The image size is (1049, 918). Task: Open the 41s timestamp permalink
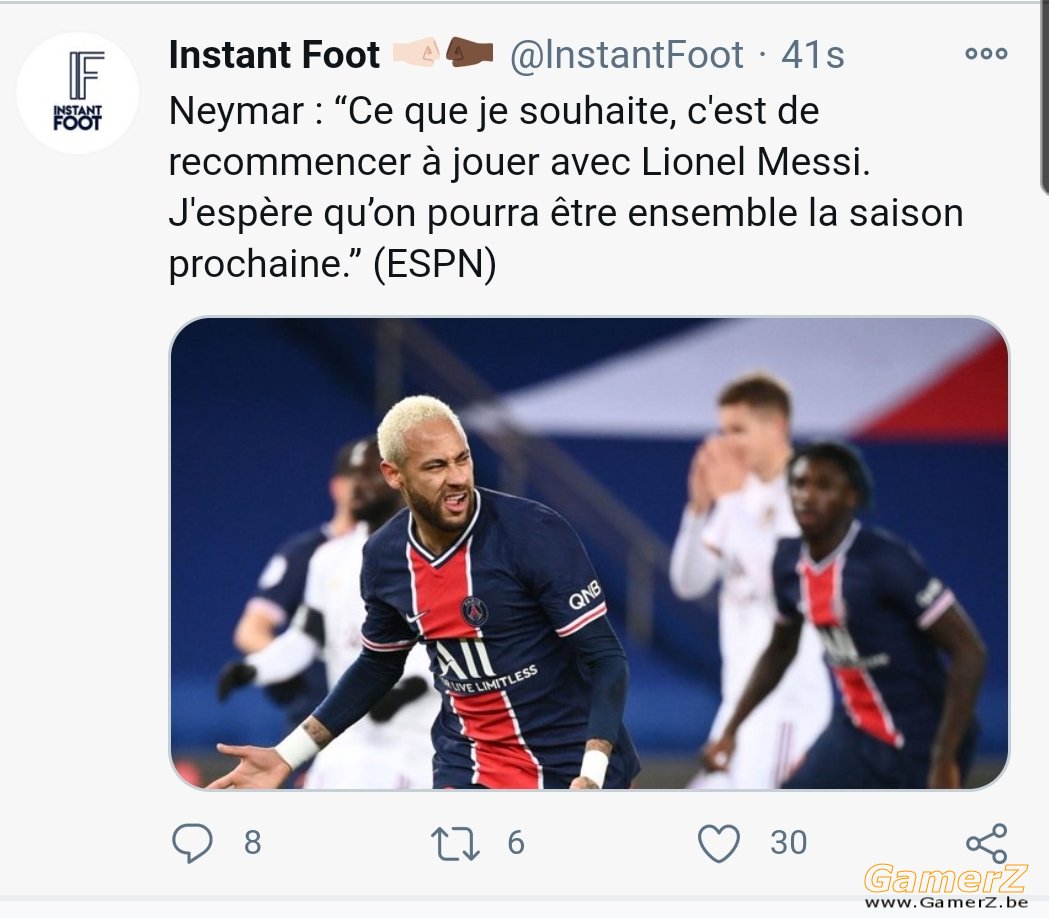[x=812, y=54]
